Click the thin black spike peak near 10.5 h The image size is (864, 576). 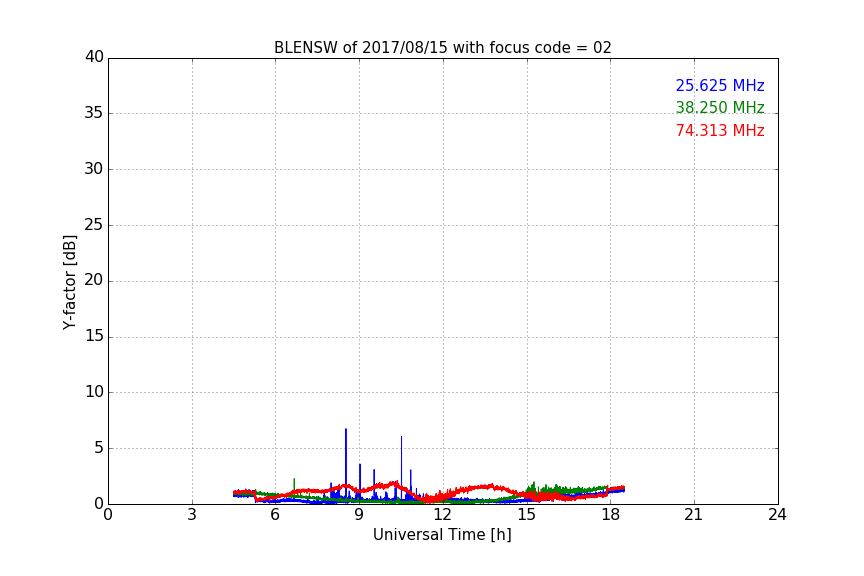(x=402, y=437)
